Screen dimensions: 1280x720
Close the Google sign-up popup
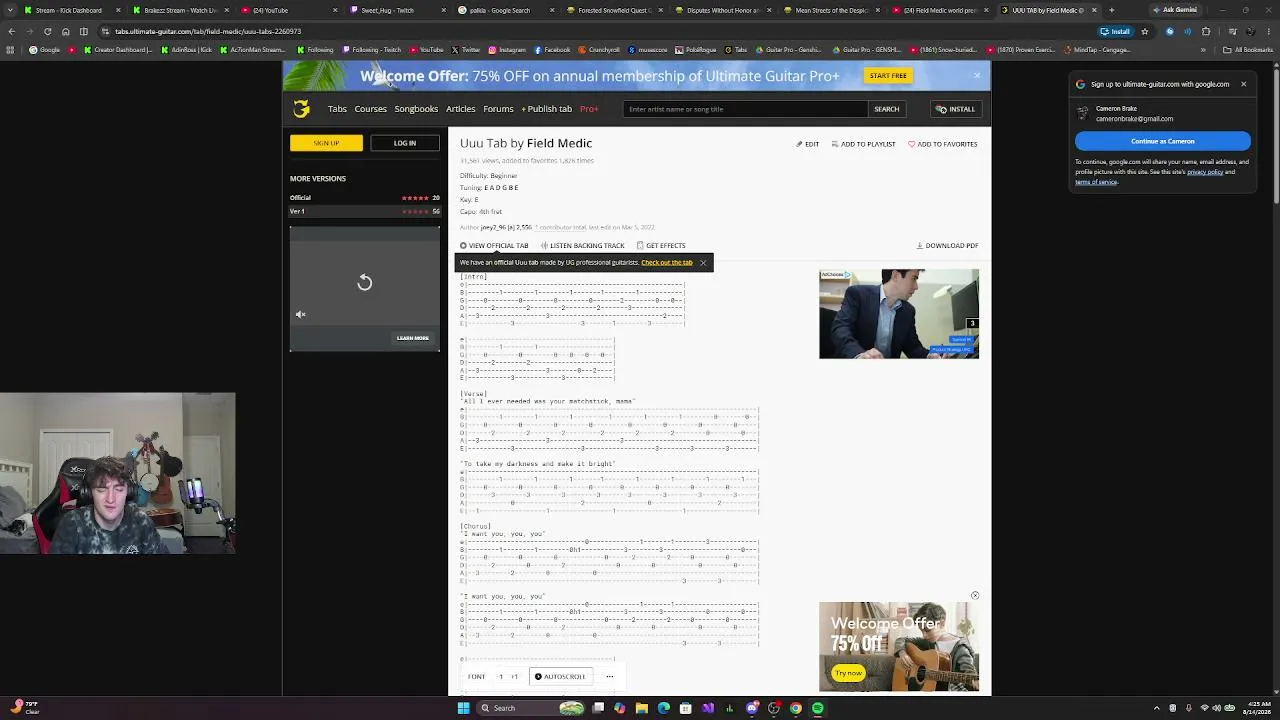pos(1243,84)
